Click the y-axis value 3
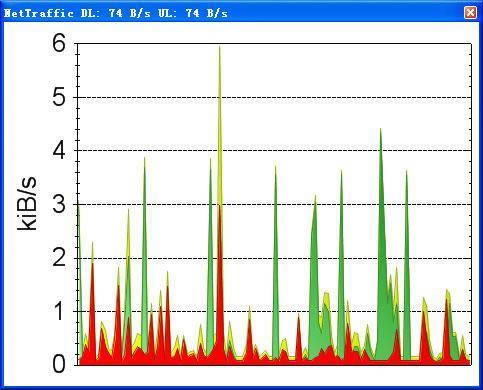This screenshot has height=390, width=483. [59, 204]
